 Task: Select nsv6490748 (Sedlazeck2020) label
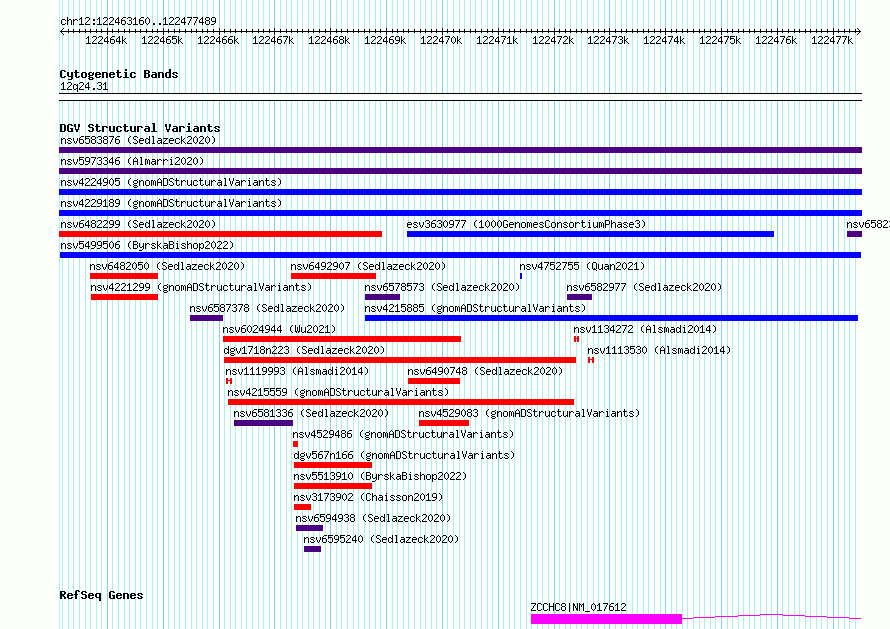tap(485, 371)
